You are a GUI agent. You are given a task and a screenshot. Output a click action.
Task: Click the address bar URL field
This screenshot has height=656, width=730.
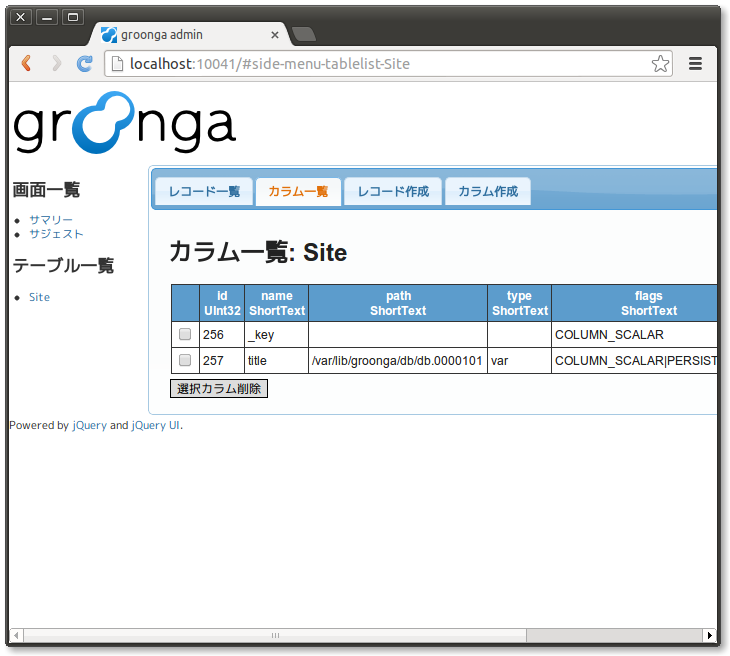380,64
